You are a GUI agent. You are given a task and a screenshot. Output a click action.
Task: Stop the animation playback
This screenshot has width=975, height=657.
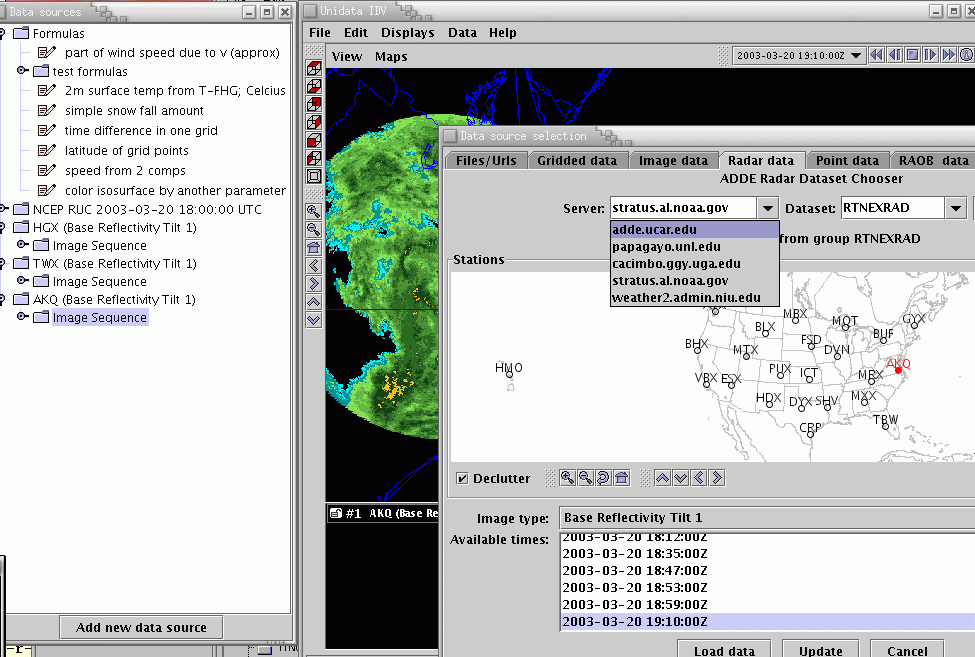click(913, 55)
